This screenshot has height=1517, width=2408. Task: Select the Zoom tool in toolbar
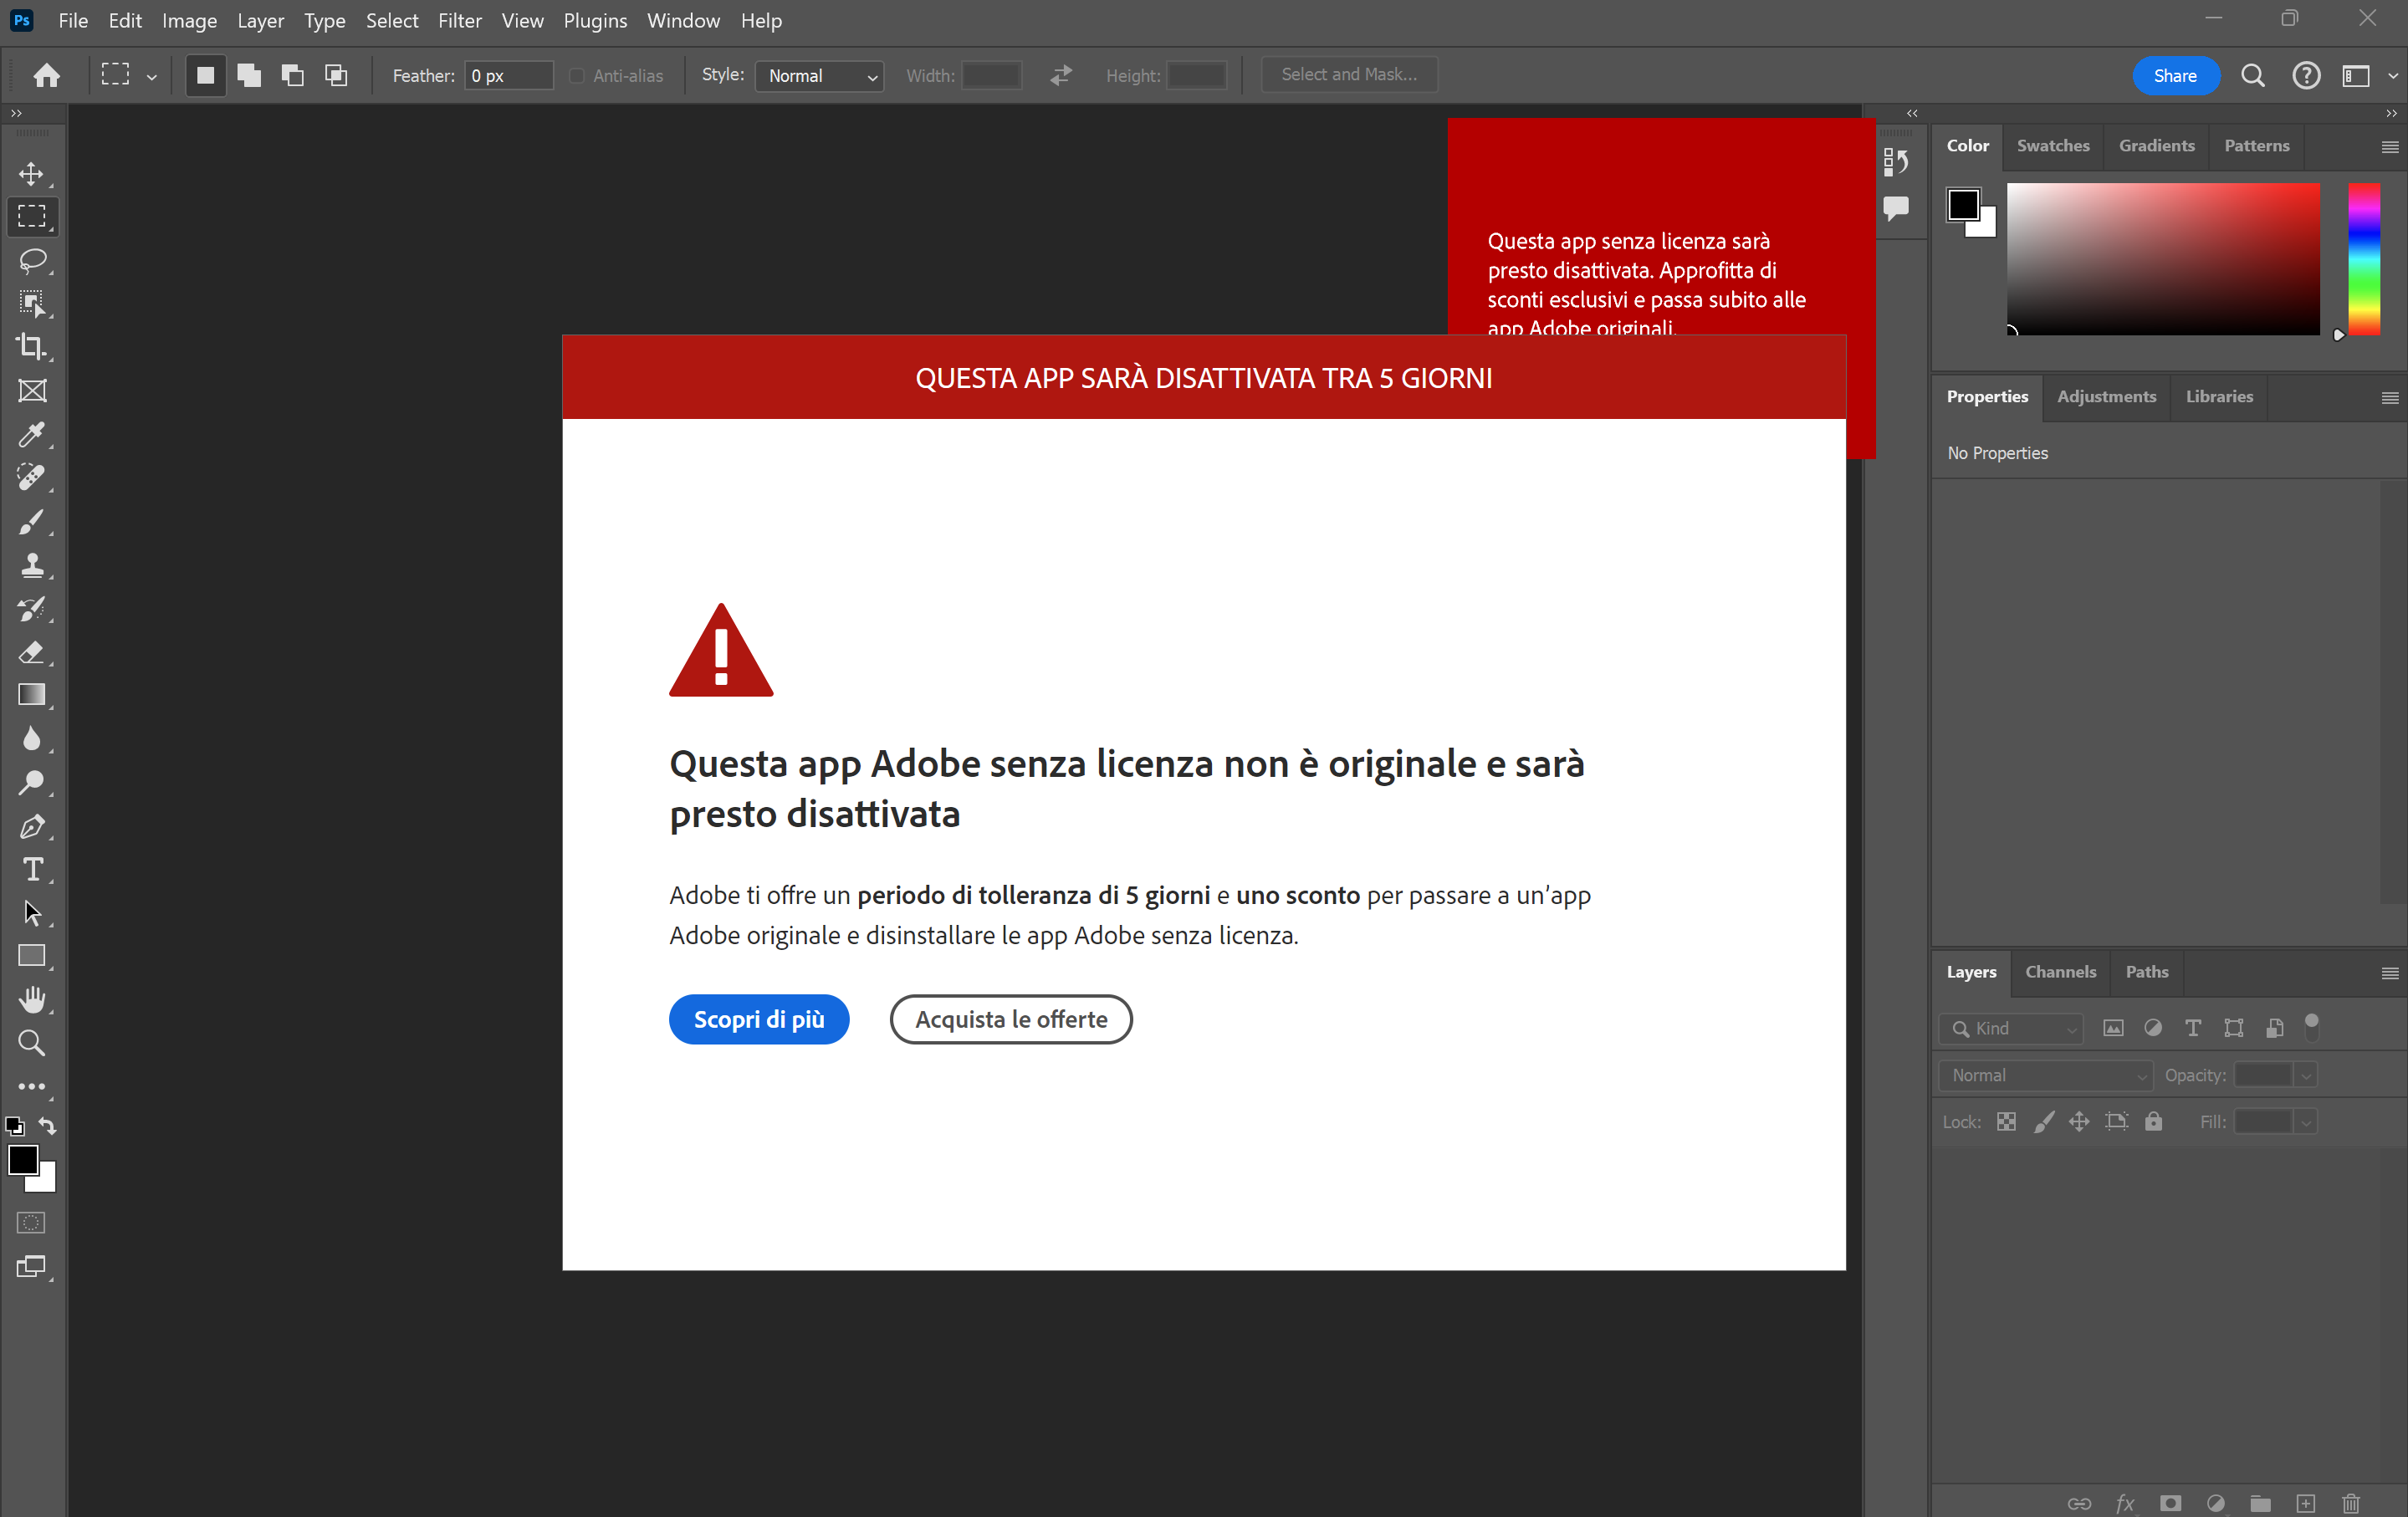(32, 1043)
